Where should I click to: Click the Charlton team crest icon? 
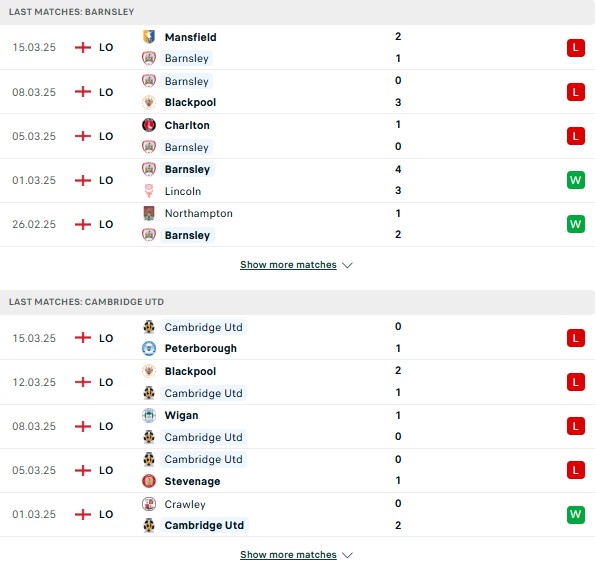point(149,125)
